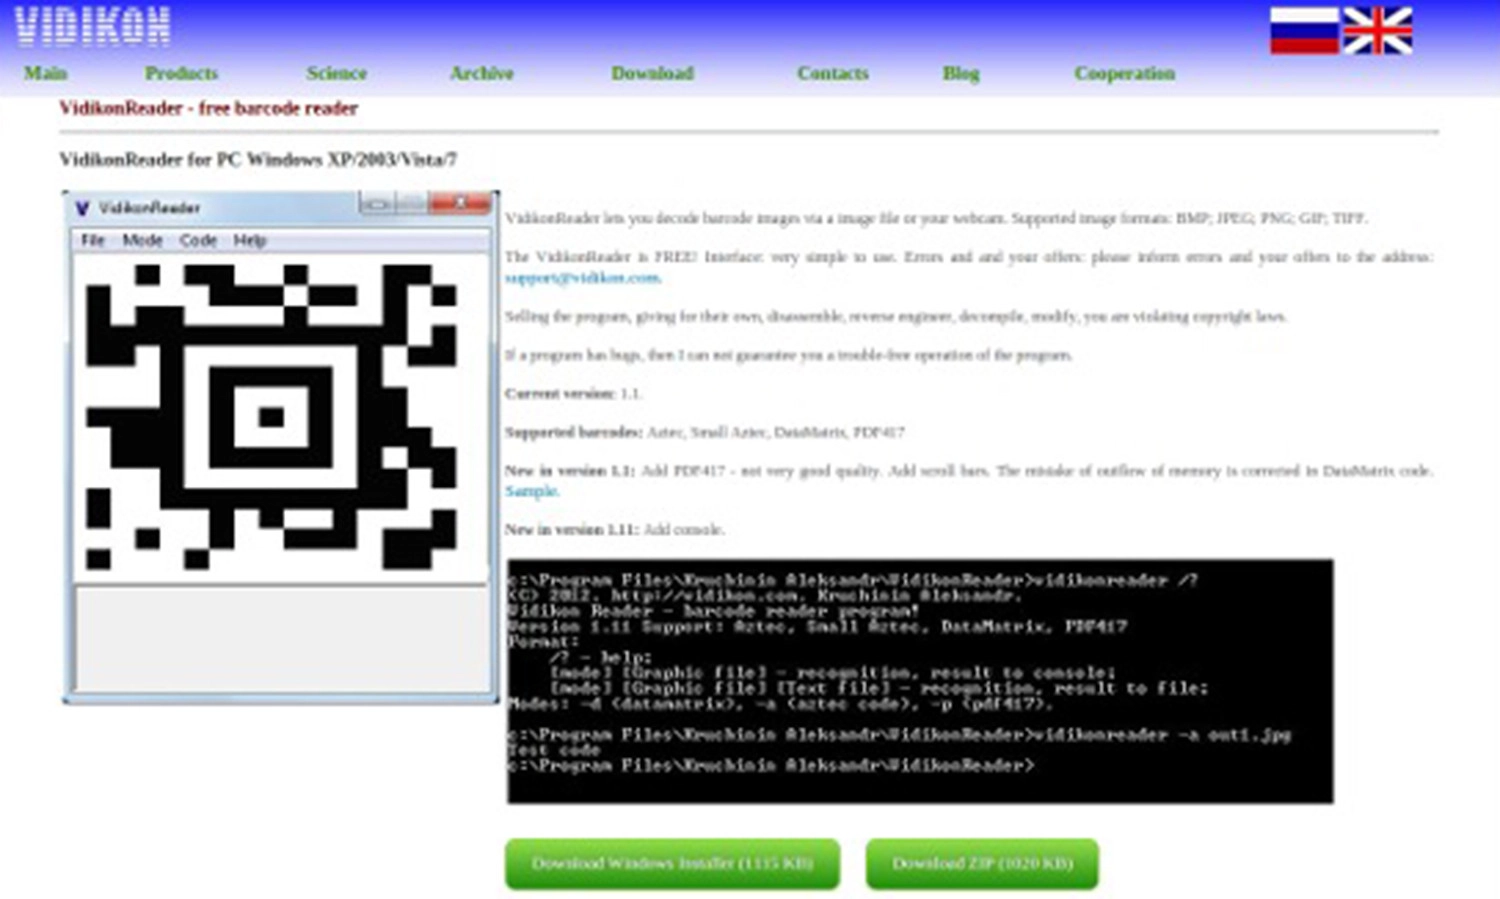This screenshot has height=899, width=1500.
Task: Go to the Science section
Action: [337, 73]
